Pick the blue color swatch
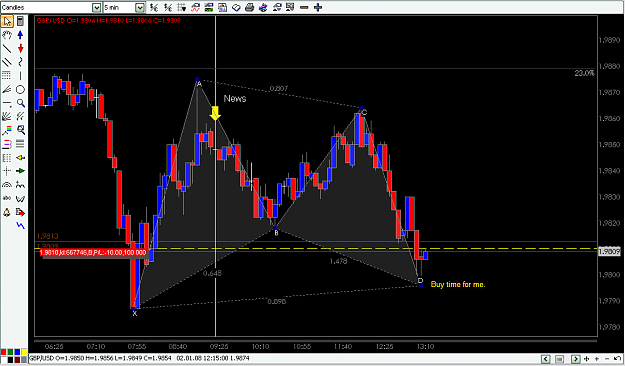Image resolution: width=625 pixels, height=366 pixels. pos(17,352)
